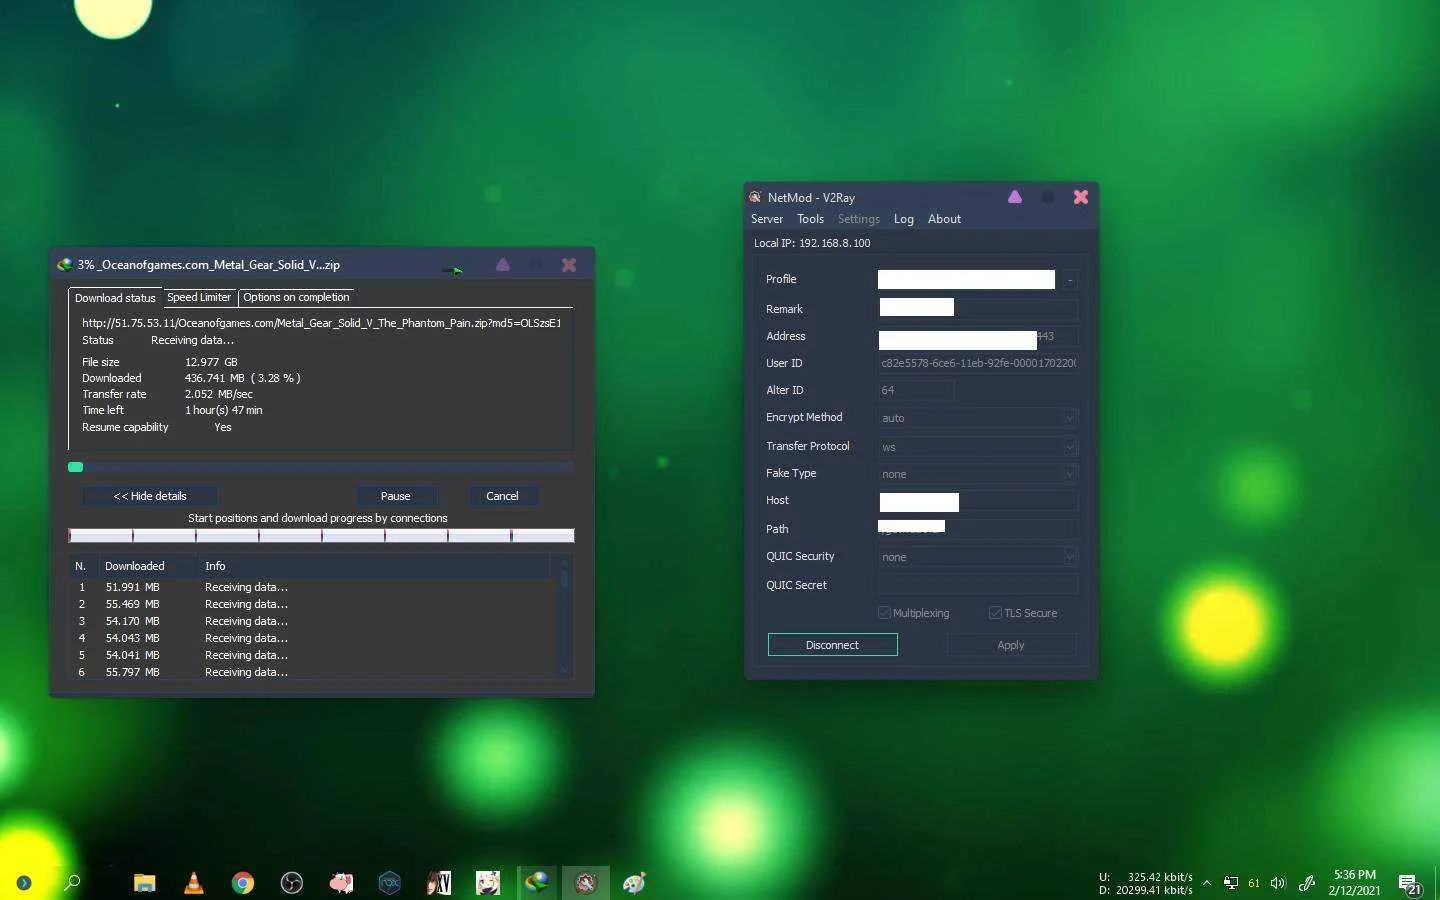Cancel the download
The height and width of the screenshot is (900, 1440).
(x=502, y=496)
